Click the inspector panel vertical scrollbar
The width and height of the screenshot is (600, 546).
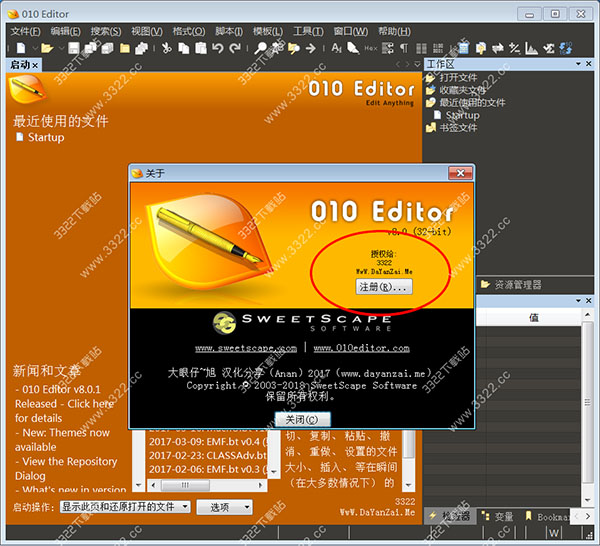pyautogui.click(x=587, y=407)
